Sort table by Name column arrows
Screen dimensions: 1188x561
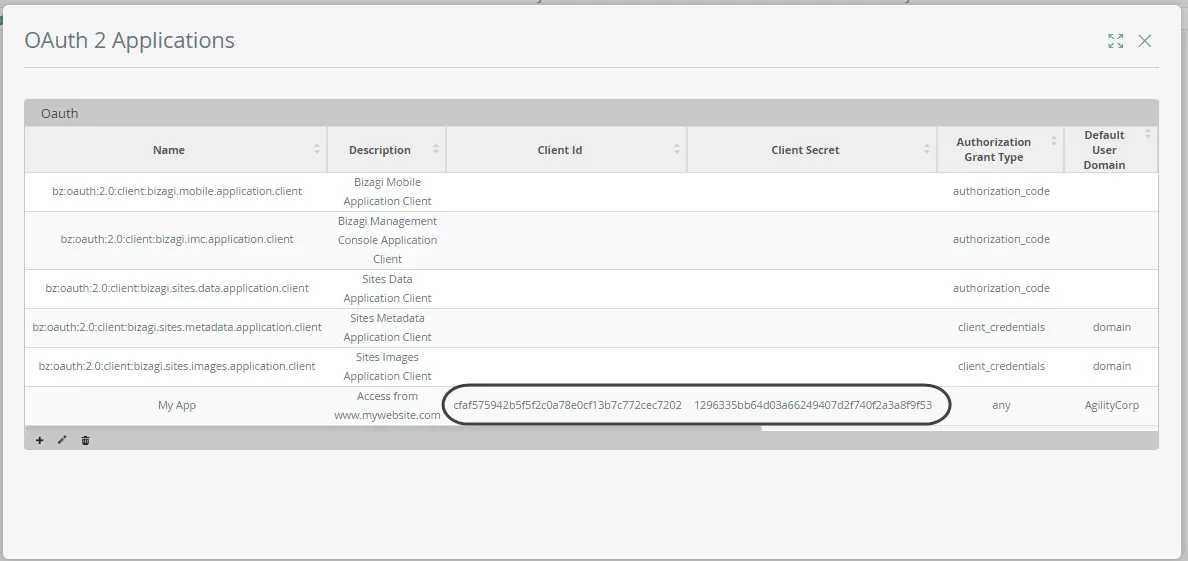317,149
